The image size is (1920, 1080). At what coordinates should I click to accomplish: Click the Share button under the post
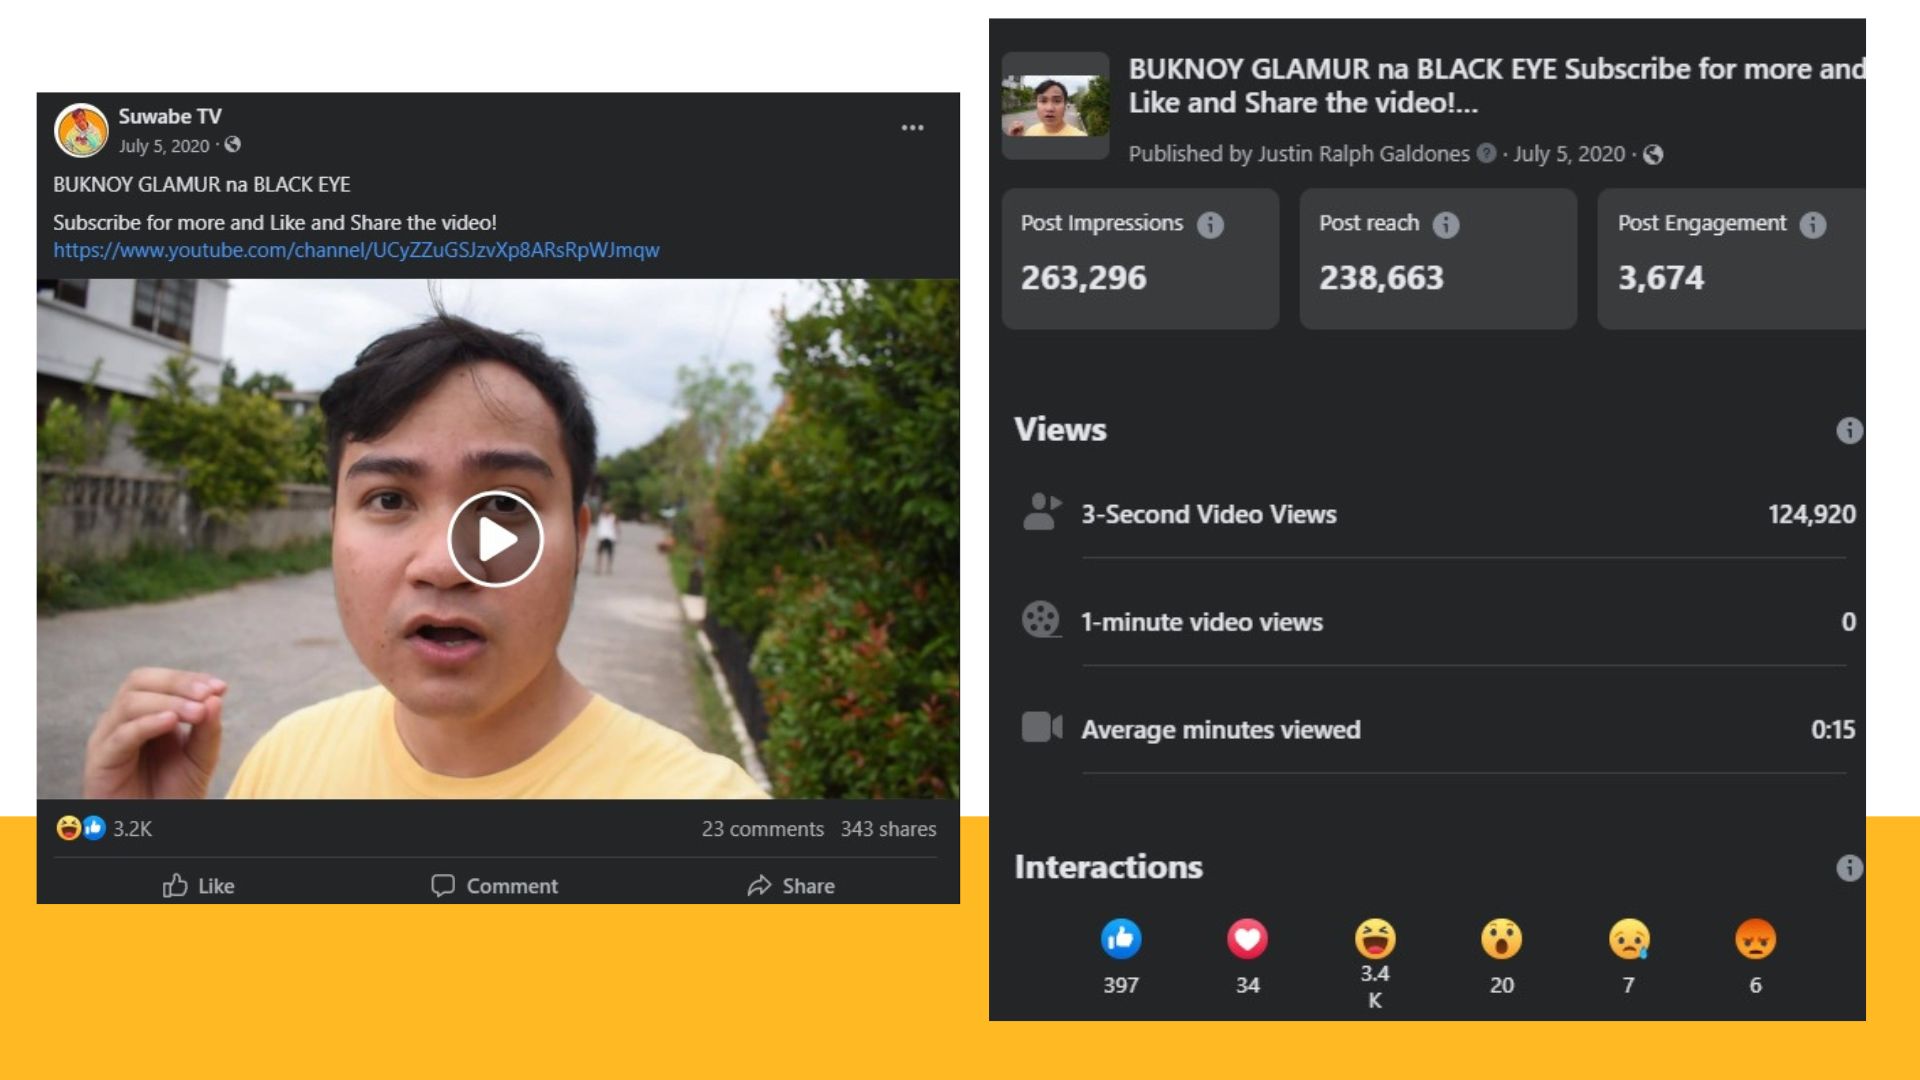click(x=791, y=886)
